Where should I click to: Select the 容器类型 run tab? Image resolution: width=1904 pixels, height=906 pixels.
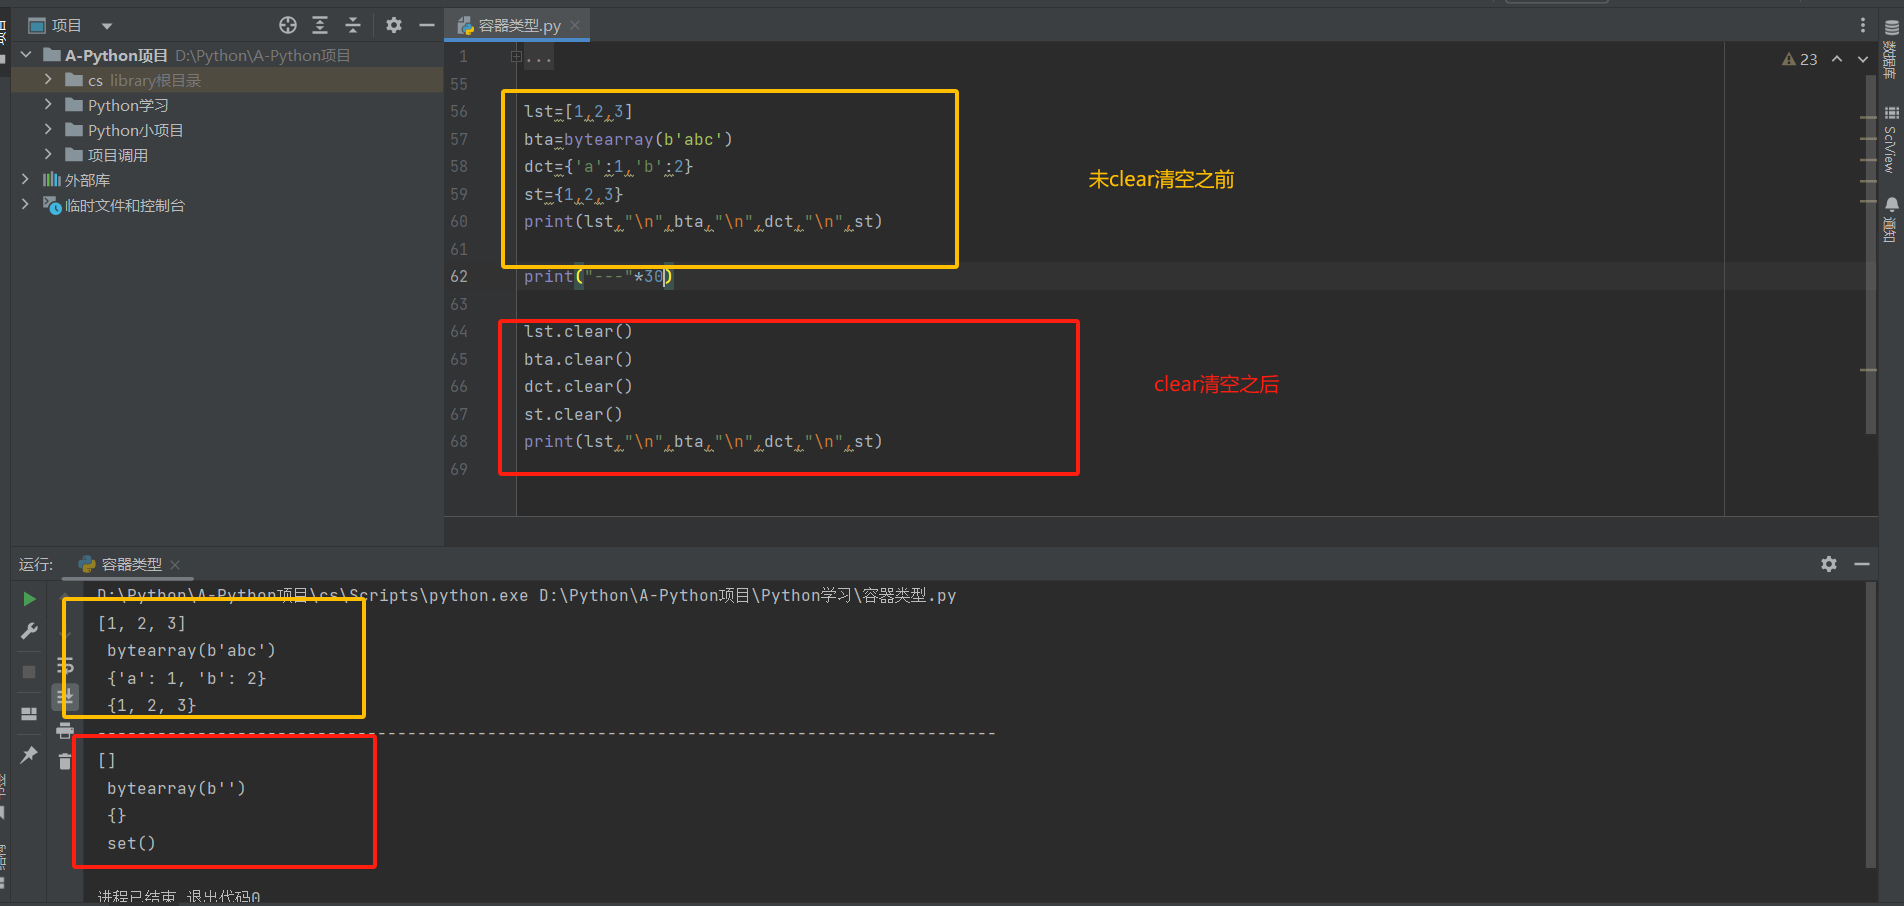(x=131, y=565)
